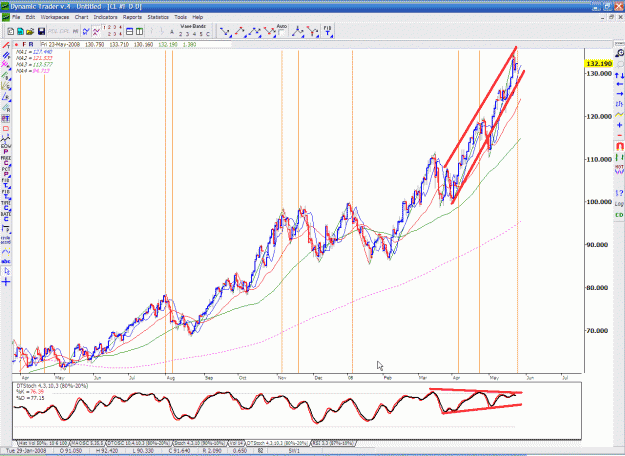Select the second up-swing pattern tool

point(240,31)
